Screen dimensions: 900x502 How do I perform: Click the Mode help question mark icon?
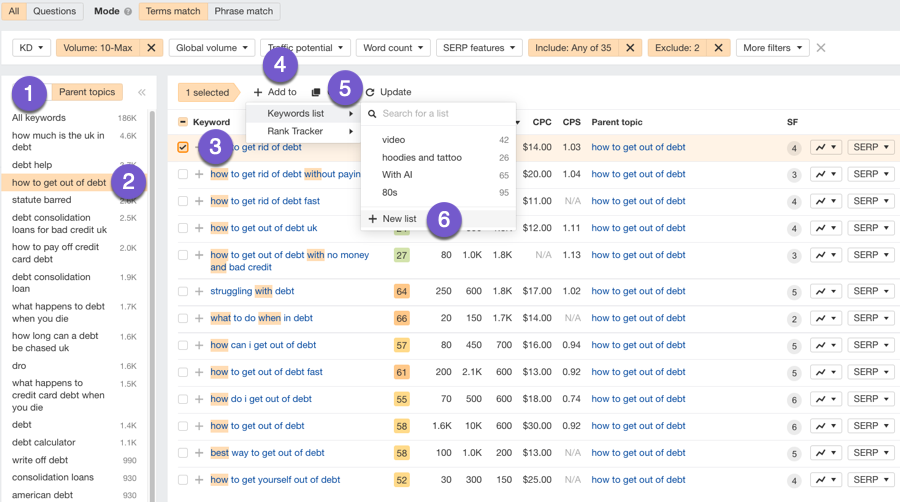[x=128, y=12]
